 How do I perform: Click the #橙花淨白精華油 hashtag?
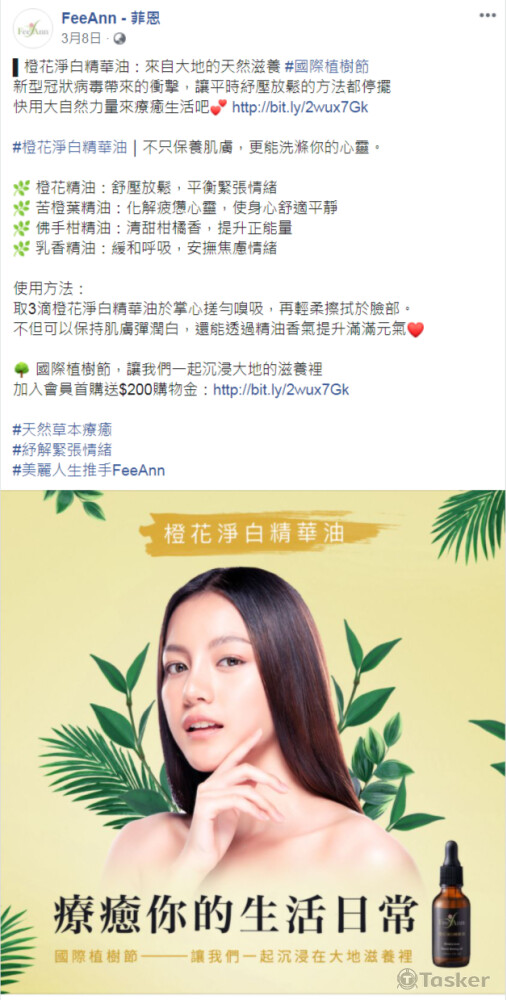click(70, 147)
